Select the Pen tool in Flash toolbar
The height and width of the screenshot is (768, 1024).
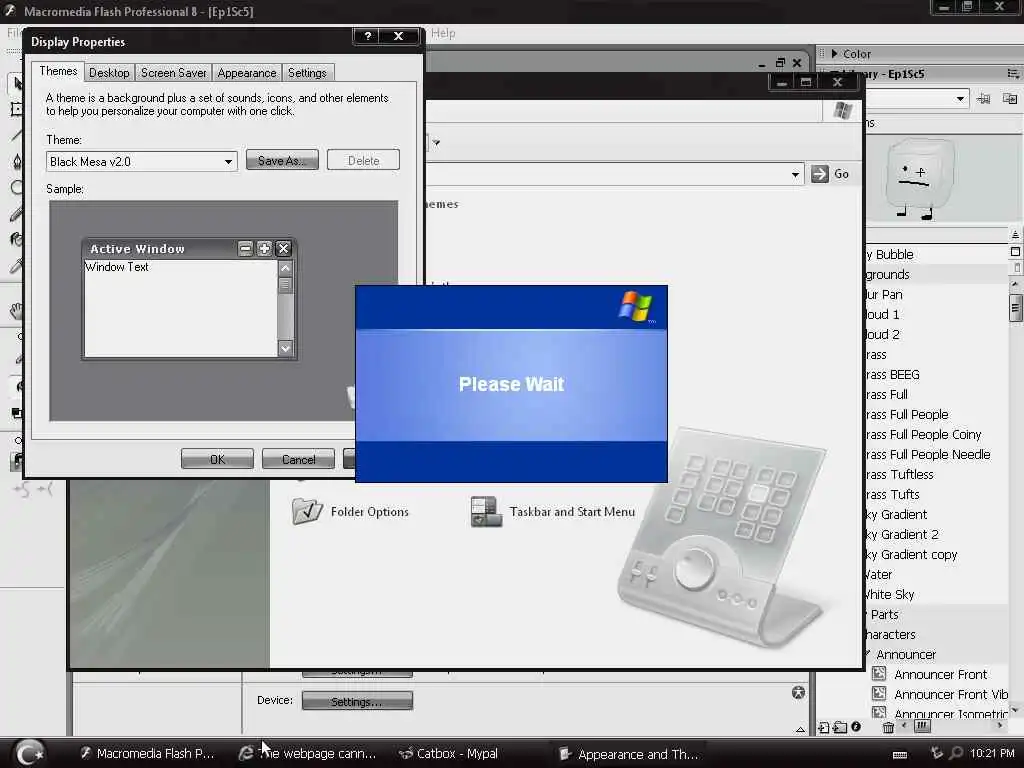[x=18, y=161]
